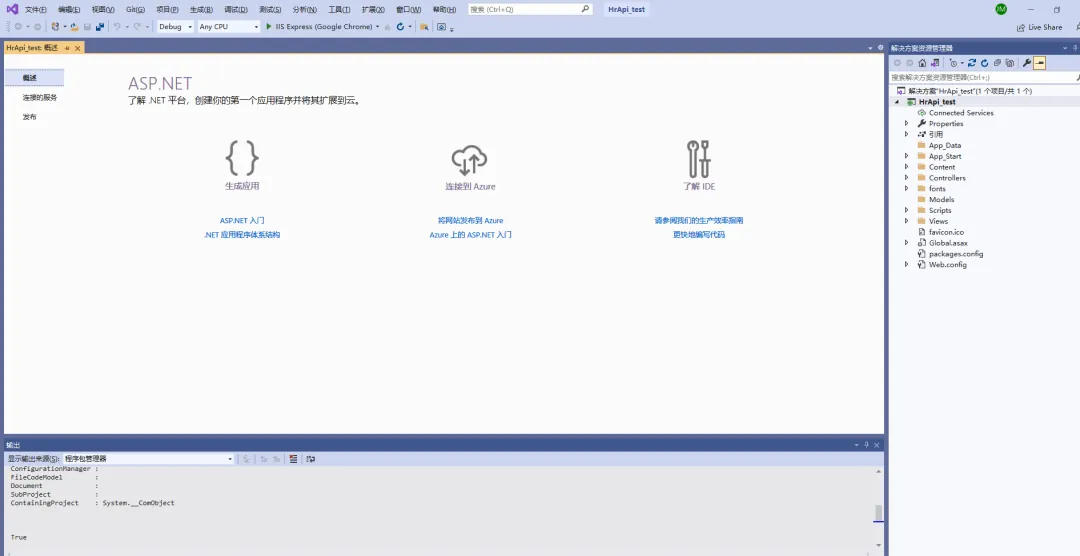Image resolution: width=1080 pixels, height=556 pixels.
Task: Open the Visual Studio logo system menu
Action: tap(12, 9)
